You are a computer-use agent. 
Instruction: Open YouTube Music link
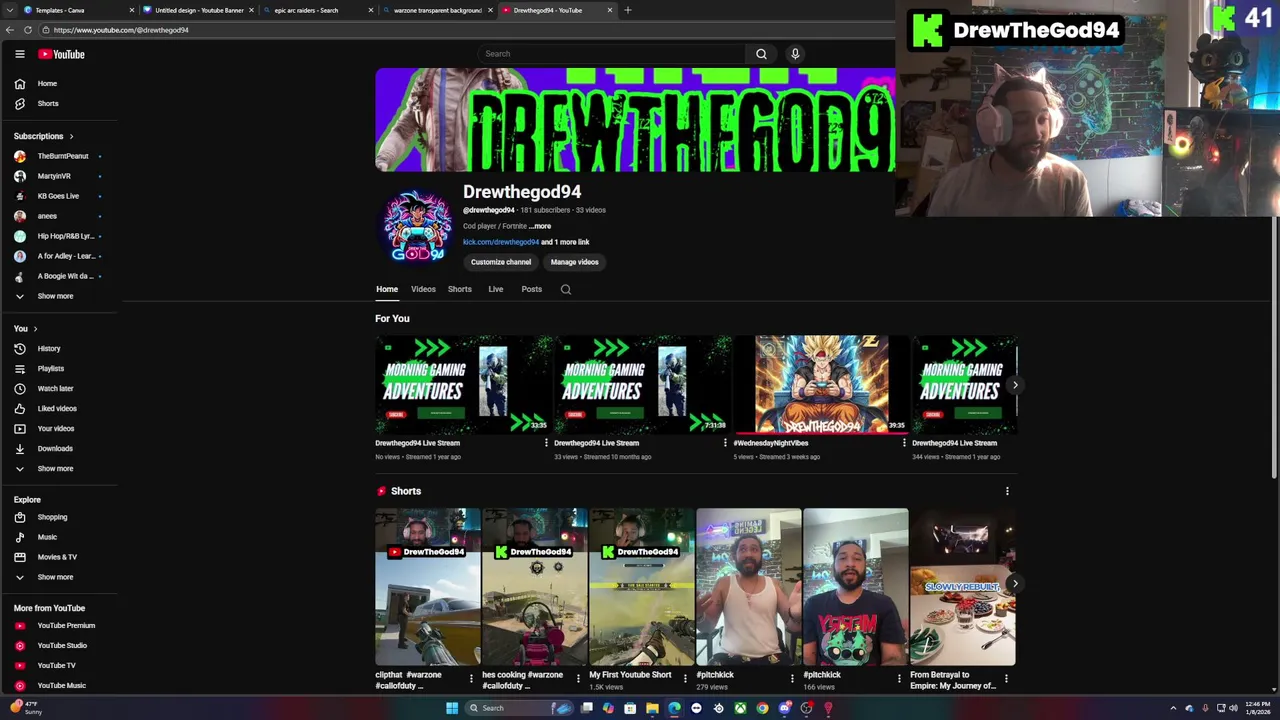[x=59, y=686]
